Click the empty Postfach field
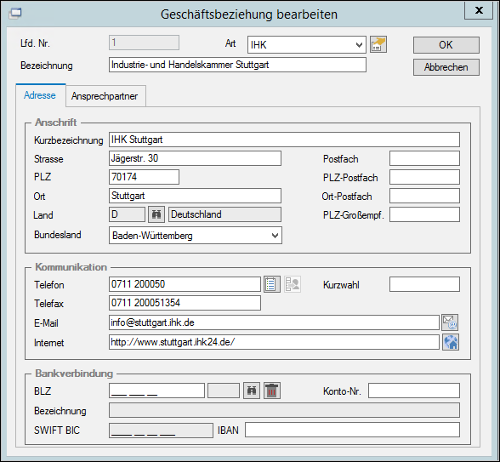Screen dimensions: 500x462 424,158
